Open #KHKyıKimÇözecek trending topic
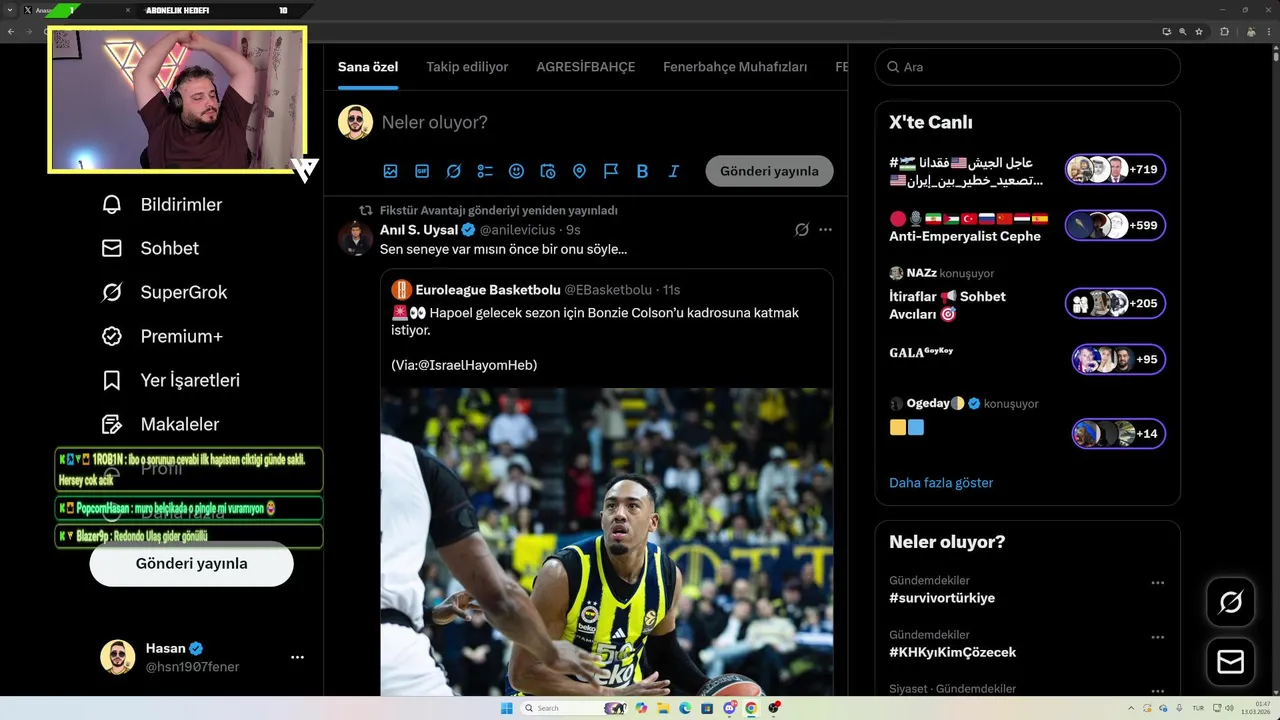This screenshot has height=720, width=1280. pos(952,652)
